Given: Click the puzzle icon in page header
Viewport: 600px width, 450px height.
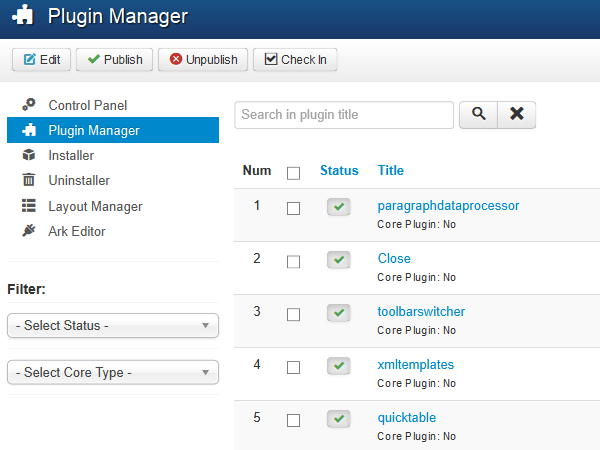Looking at the screenshot, I should tap(24, 18).
